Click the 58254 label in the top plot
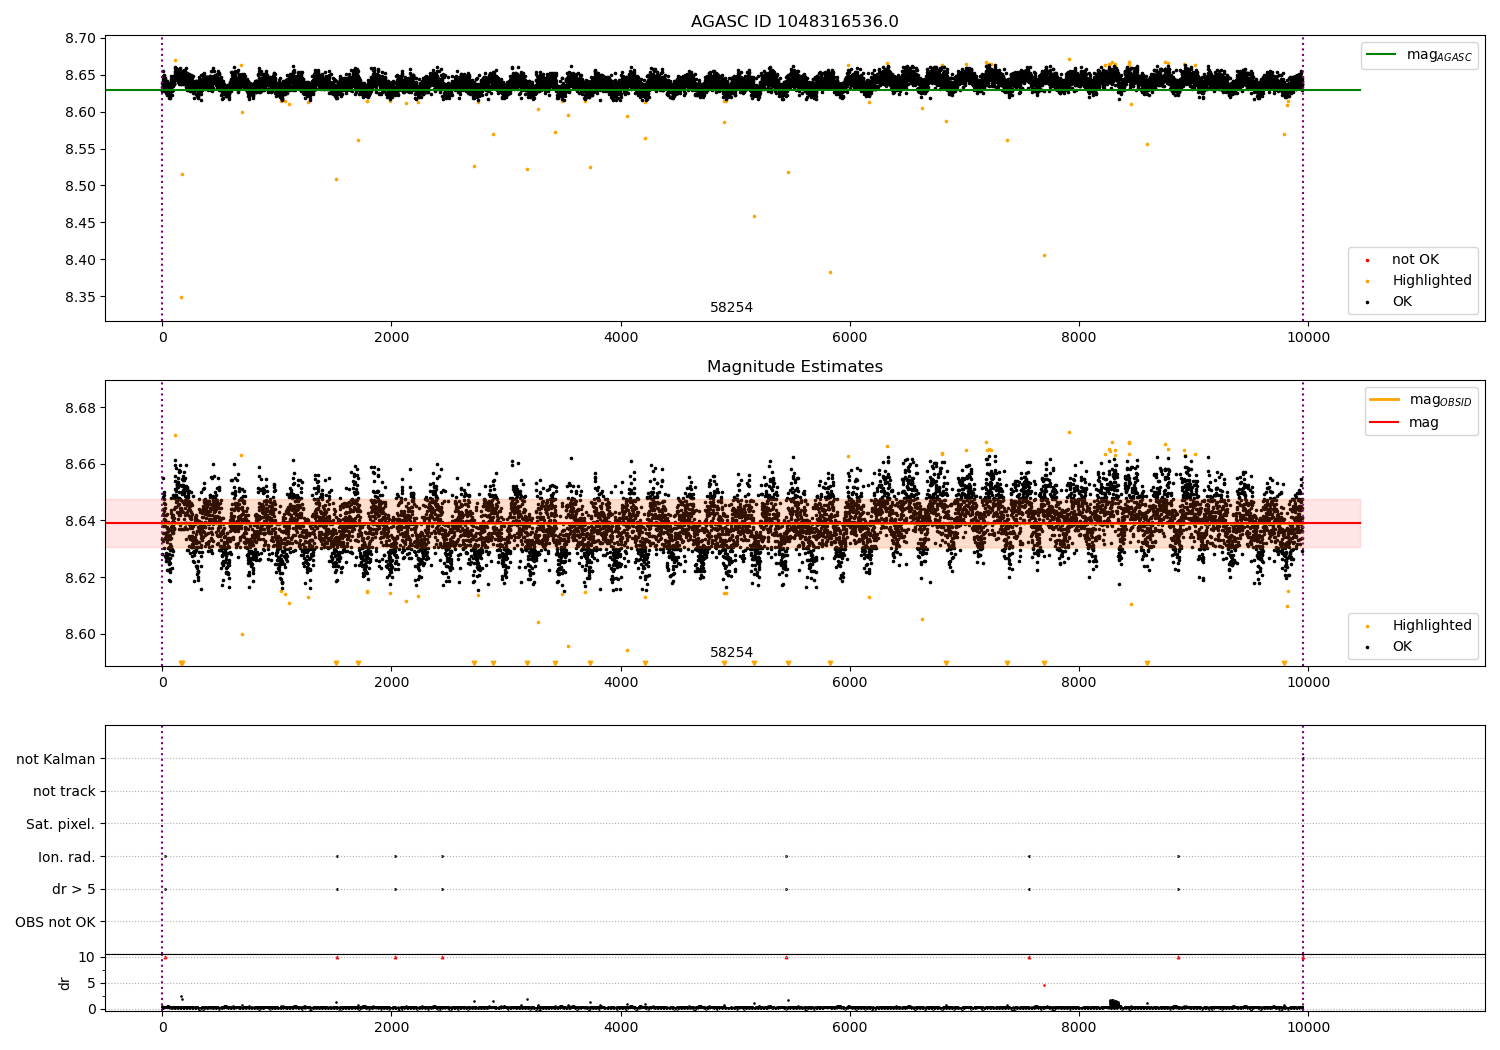 pyautogui.click(x=731, y=308)
